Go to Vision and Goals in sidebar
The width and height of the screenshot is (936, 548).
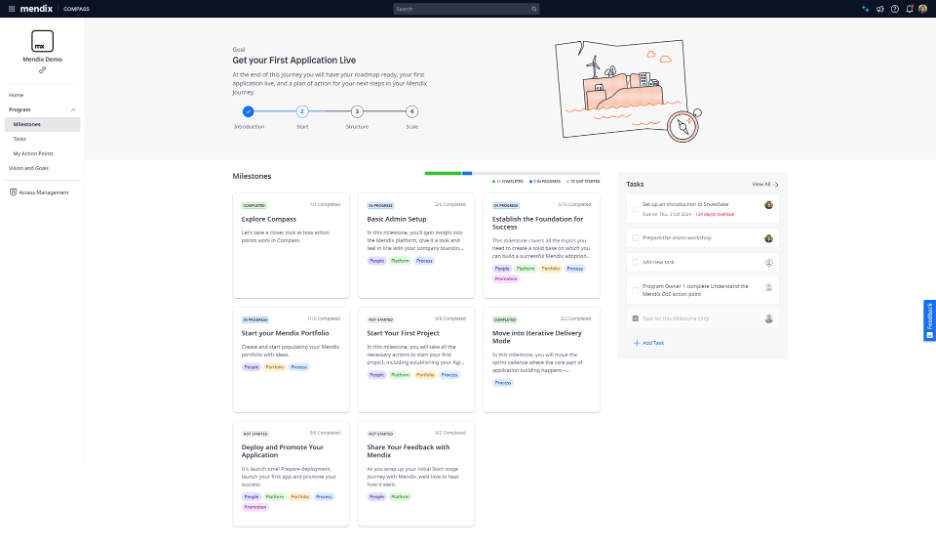pos(29,168)
